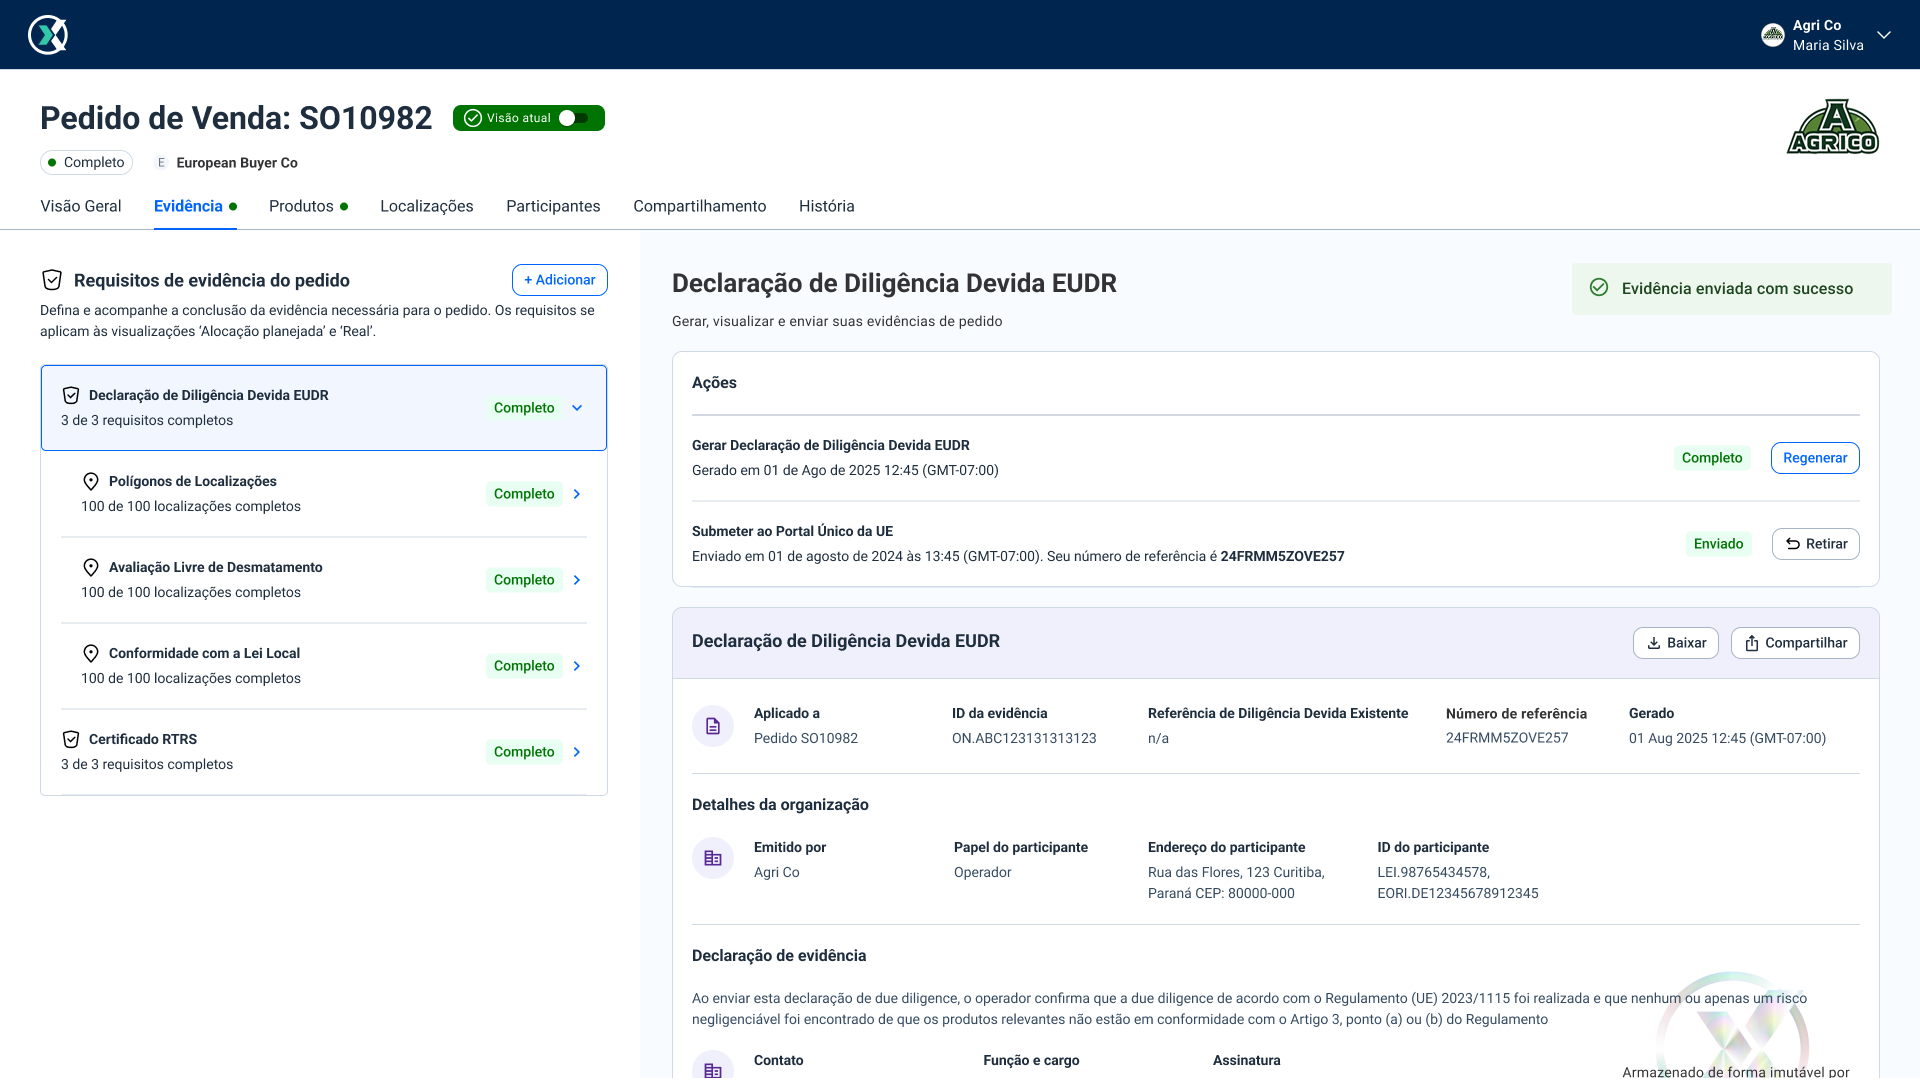This screenshot has height=1080, width=1920.
Task: Click the shield icon for Certificado RTRS
Action: click(x=71, y=740)
